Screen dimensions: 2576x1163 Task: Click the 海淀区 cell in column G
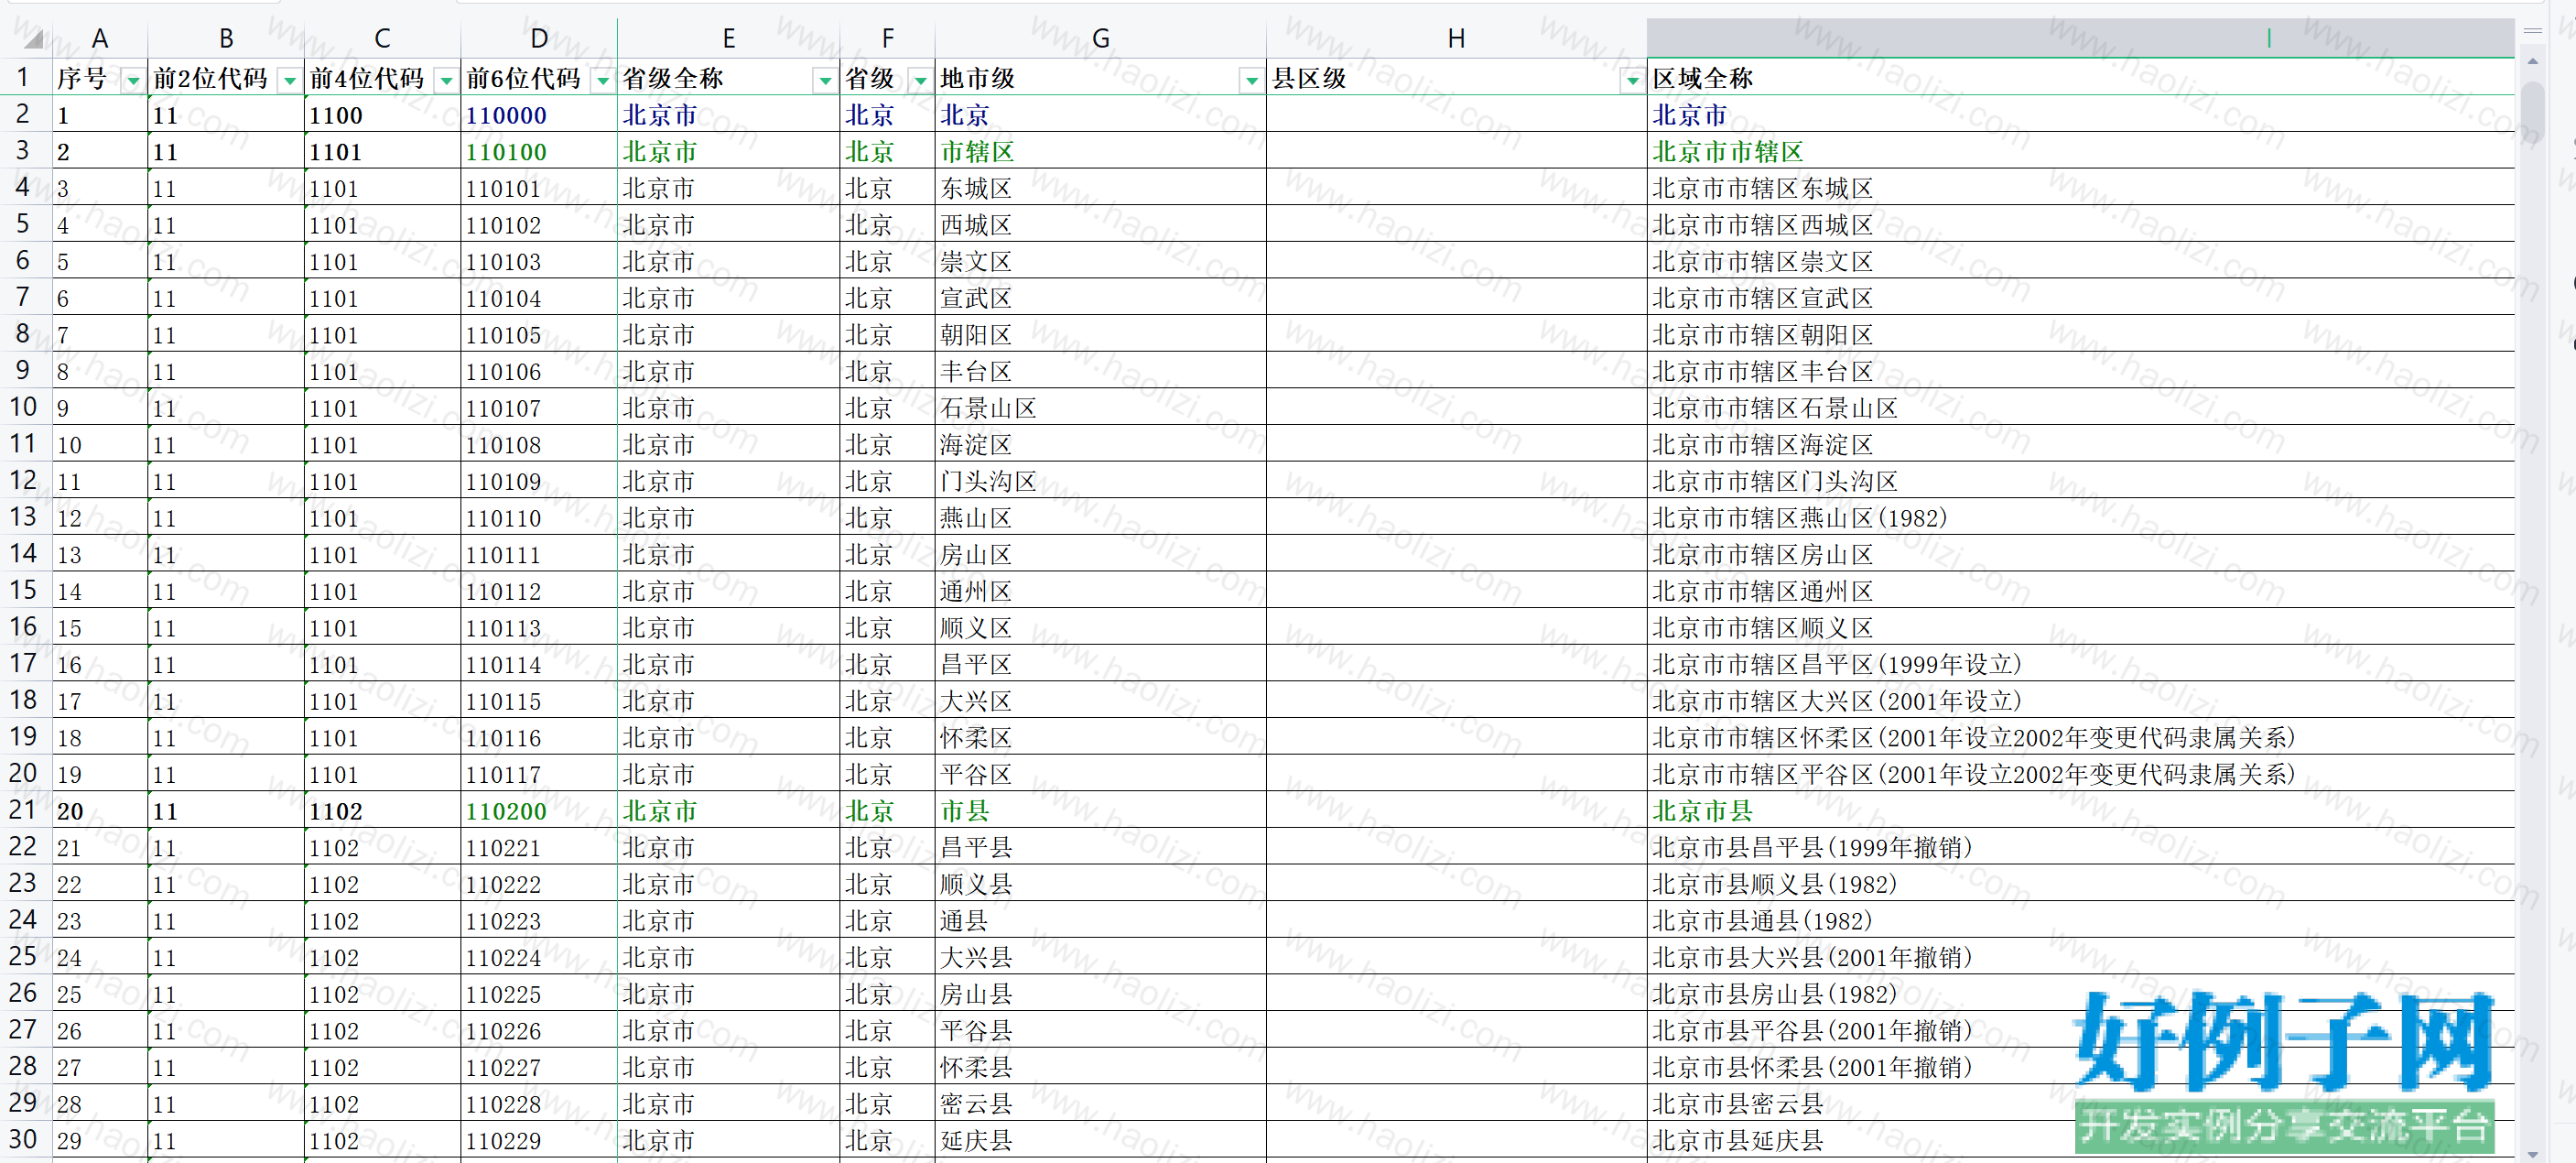point(1101,445)
